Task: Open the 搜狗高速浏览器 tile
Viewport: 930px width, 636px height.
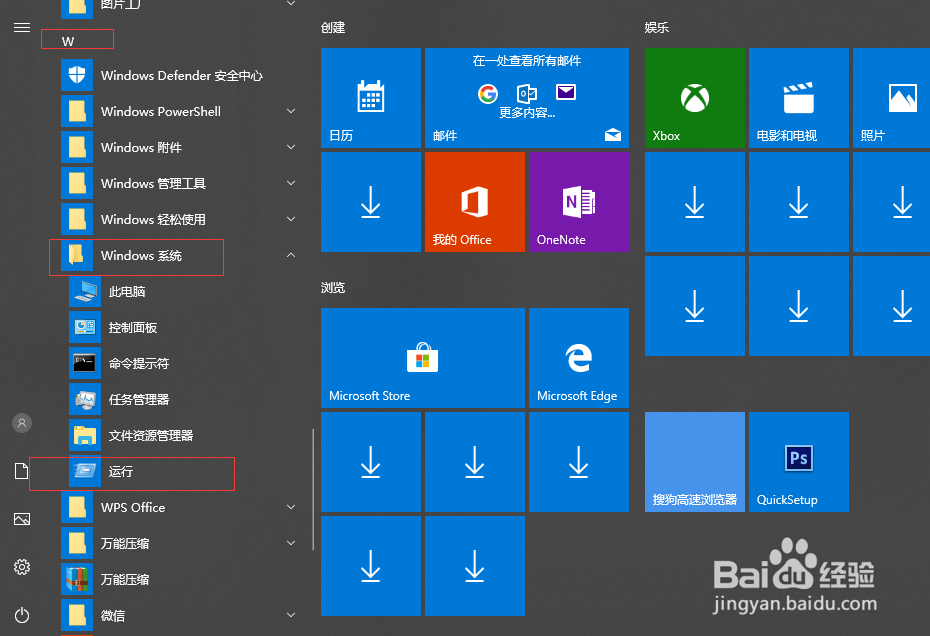Action: pos(695,462)
